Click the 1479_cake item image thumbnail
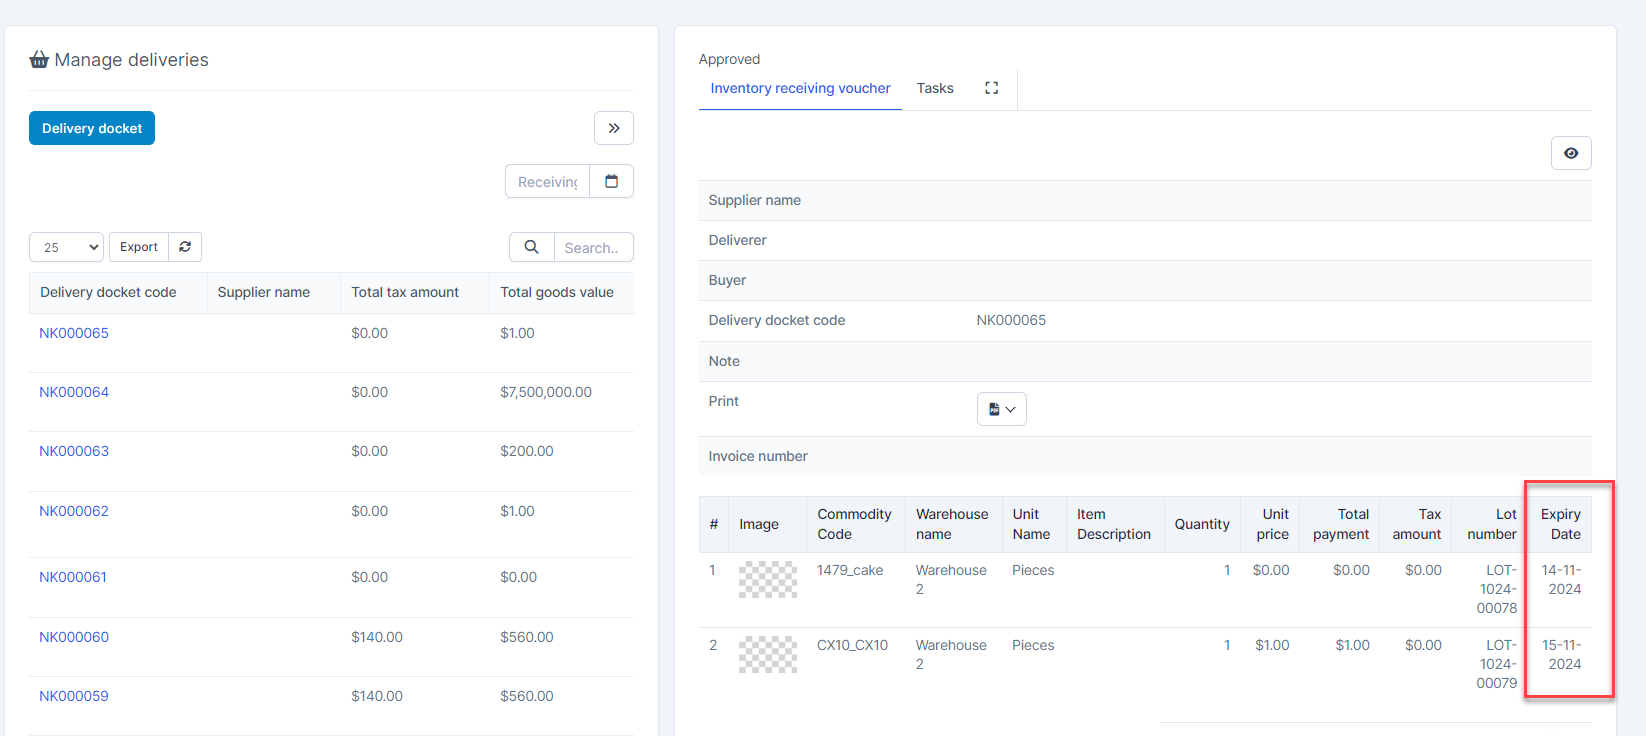The image size is (1646, 736). [768, 580]
